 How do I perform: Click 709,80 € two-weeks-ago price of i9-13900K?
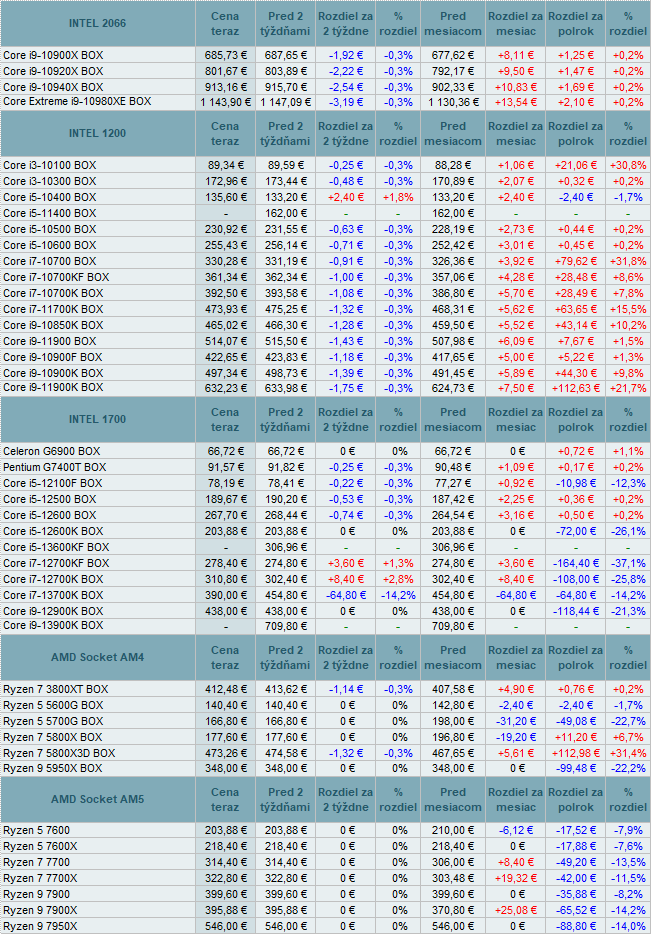pyautogui.click(x=285, y=627)
